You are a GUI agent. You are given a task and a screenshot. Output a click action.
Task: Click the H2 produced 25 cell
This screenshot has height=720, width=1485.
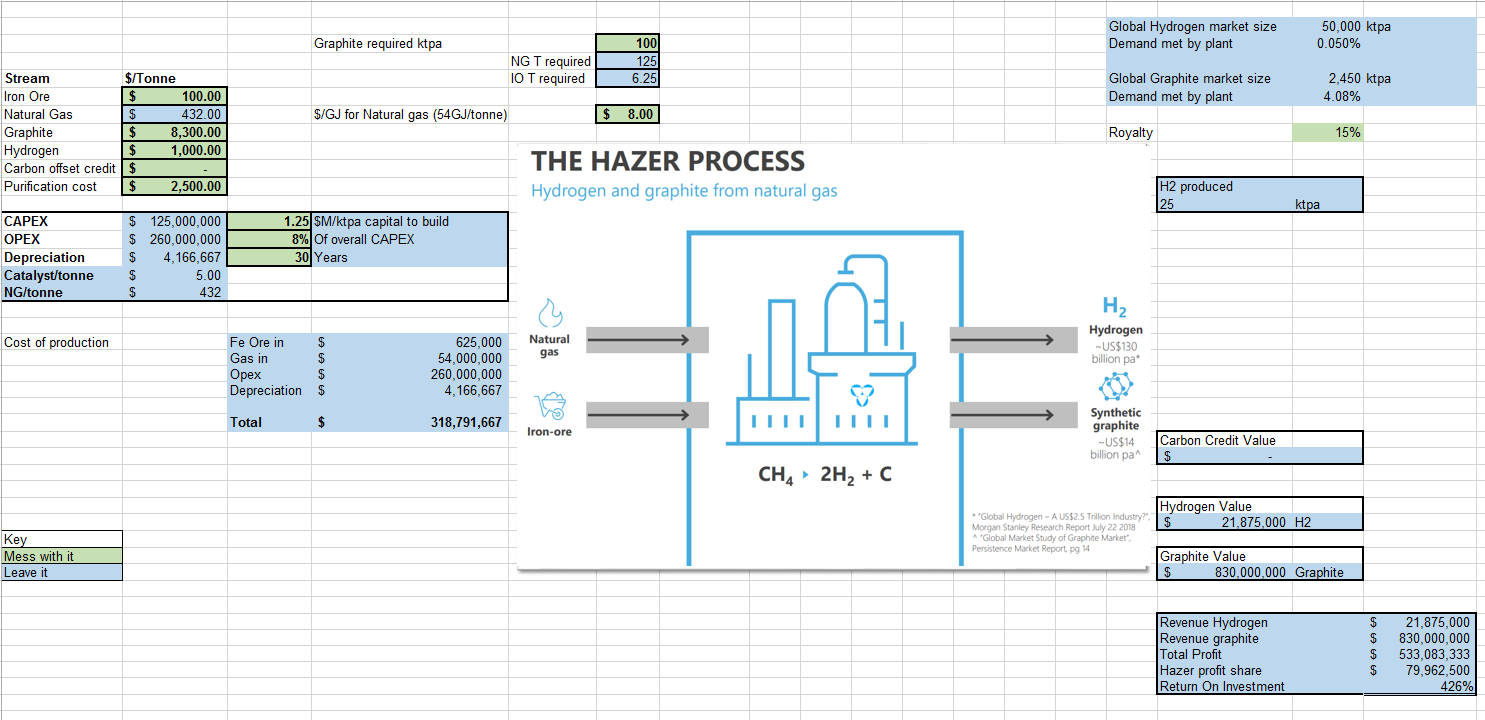pyautogui.click(x=1224, y=204)
